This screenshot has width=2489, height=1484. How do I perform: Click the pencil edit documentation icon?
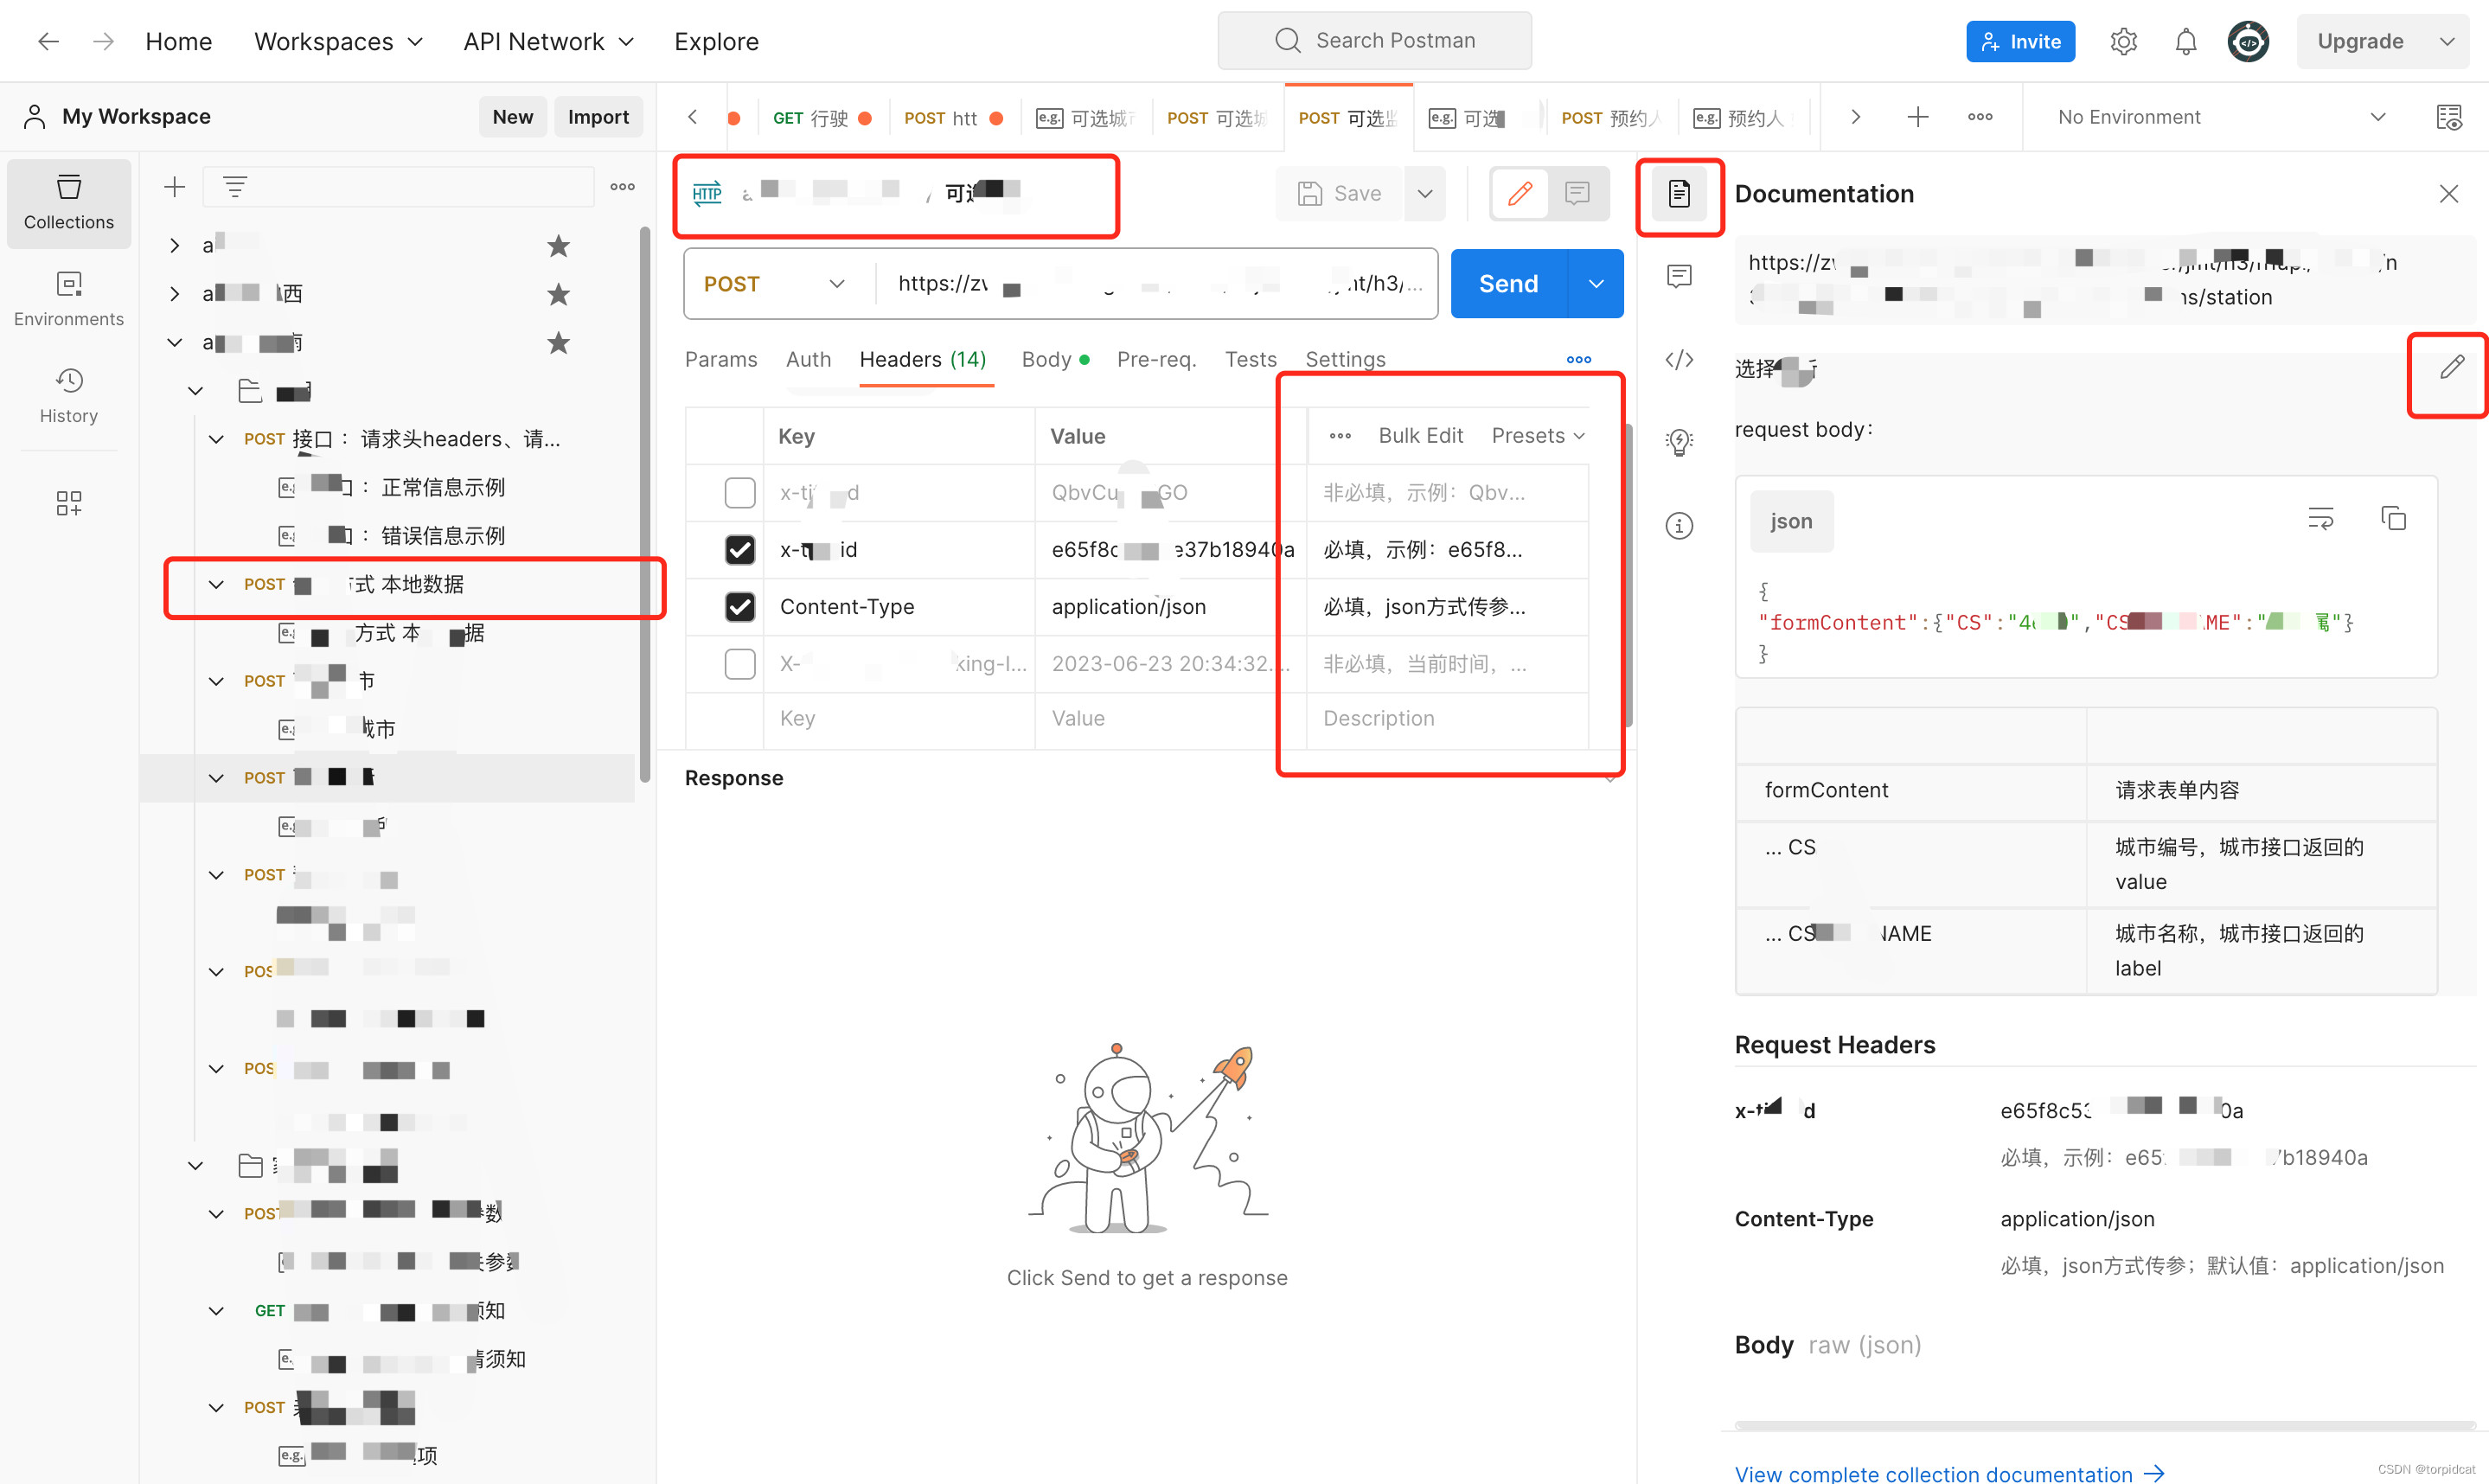(2450, 368)
